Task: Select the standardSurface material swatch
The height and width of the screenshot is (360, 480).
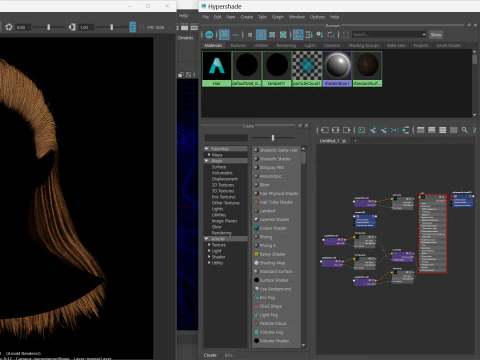Action: [367, 69]
